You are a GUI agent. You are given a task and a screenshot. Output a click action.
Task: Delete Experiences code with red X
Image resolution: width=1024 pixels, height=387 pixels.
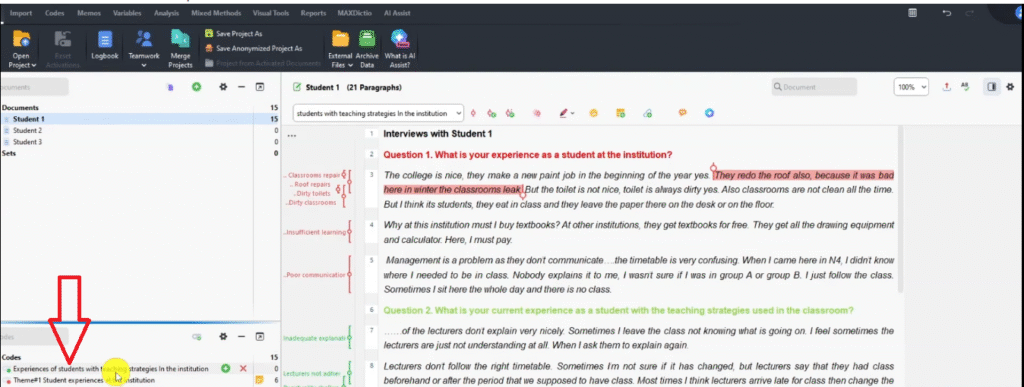coord(243,369)
